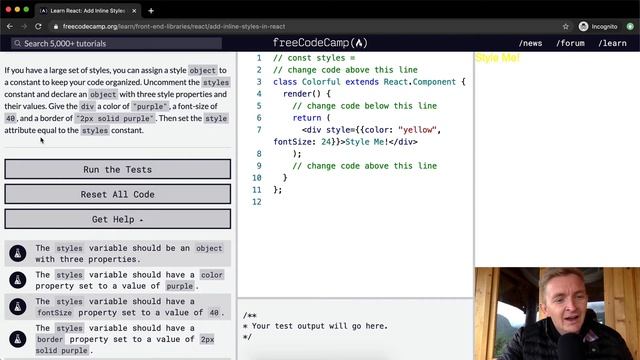Open the /forum link
Screen dimensions: 640x360
570,43
